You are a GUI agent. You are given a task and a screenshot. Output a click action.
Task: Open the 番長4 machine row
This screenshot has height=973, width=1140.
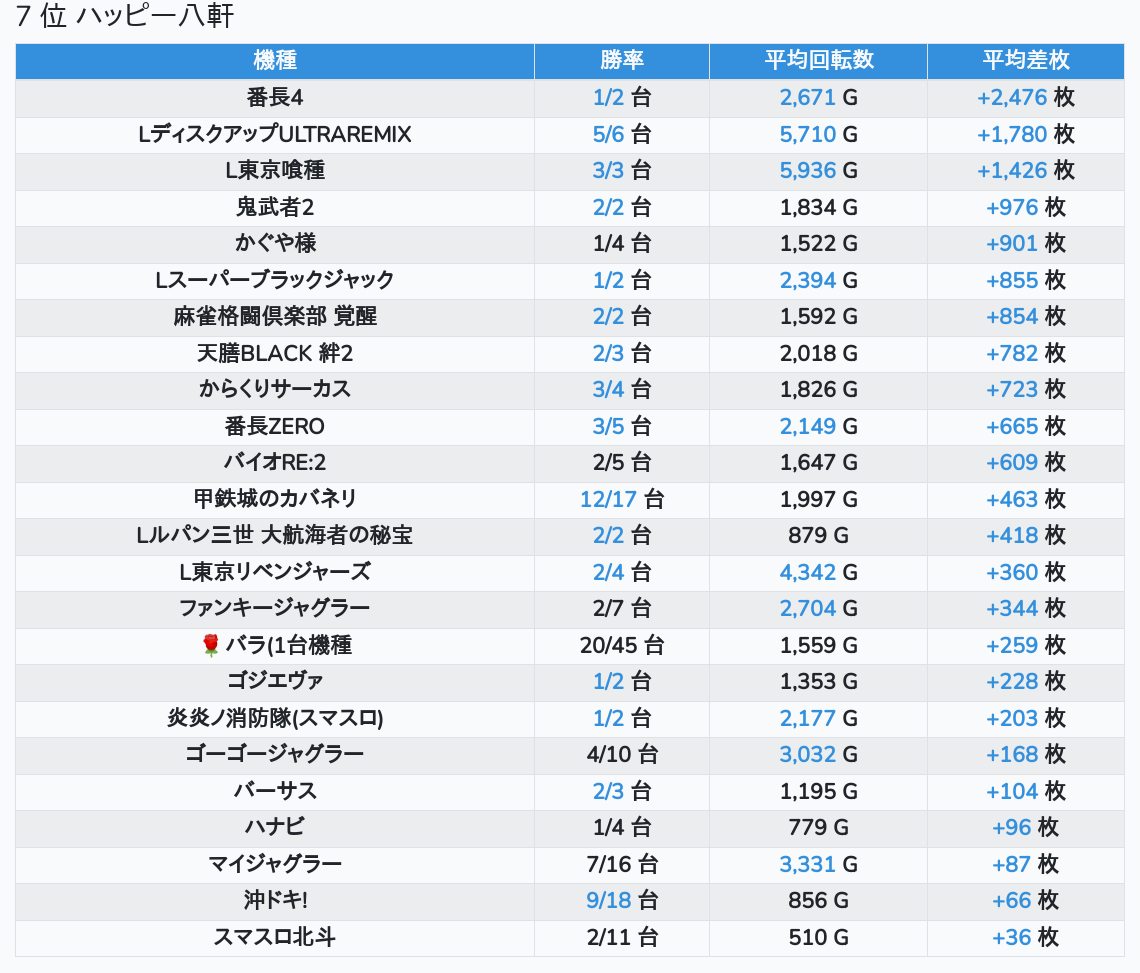coord(275,98)
